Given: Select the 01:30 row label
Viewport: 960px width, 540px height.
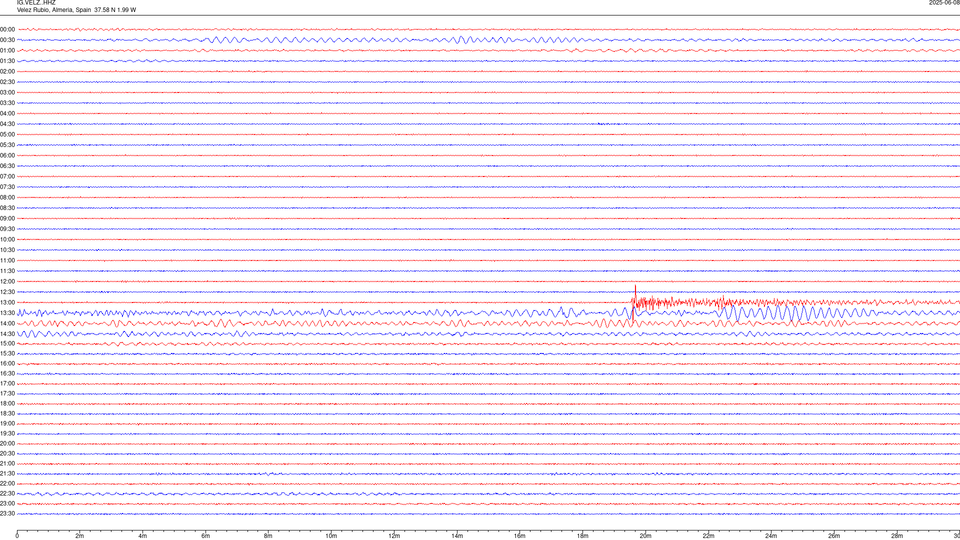Looking at the screenshot, I should click(x=7, y=61).
